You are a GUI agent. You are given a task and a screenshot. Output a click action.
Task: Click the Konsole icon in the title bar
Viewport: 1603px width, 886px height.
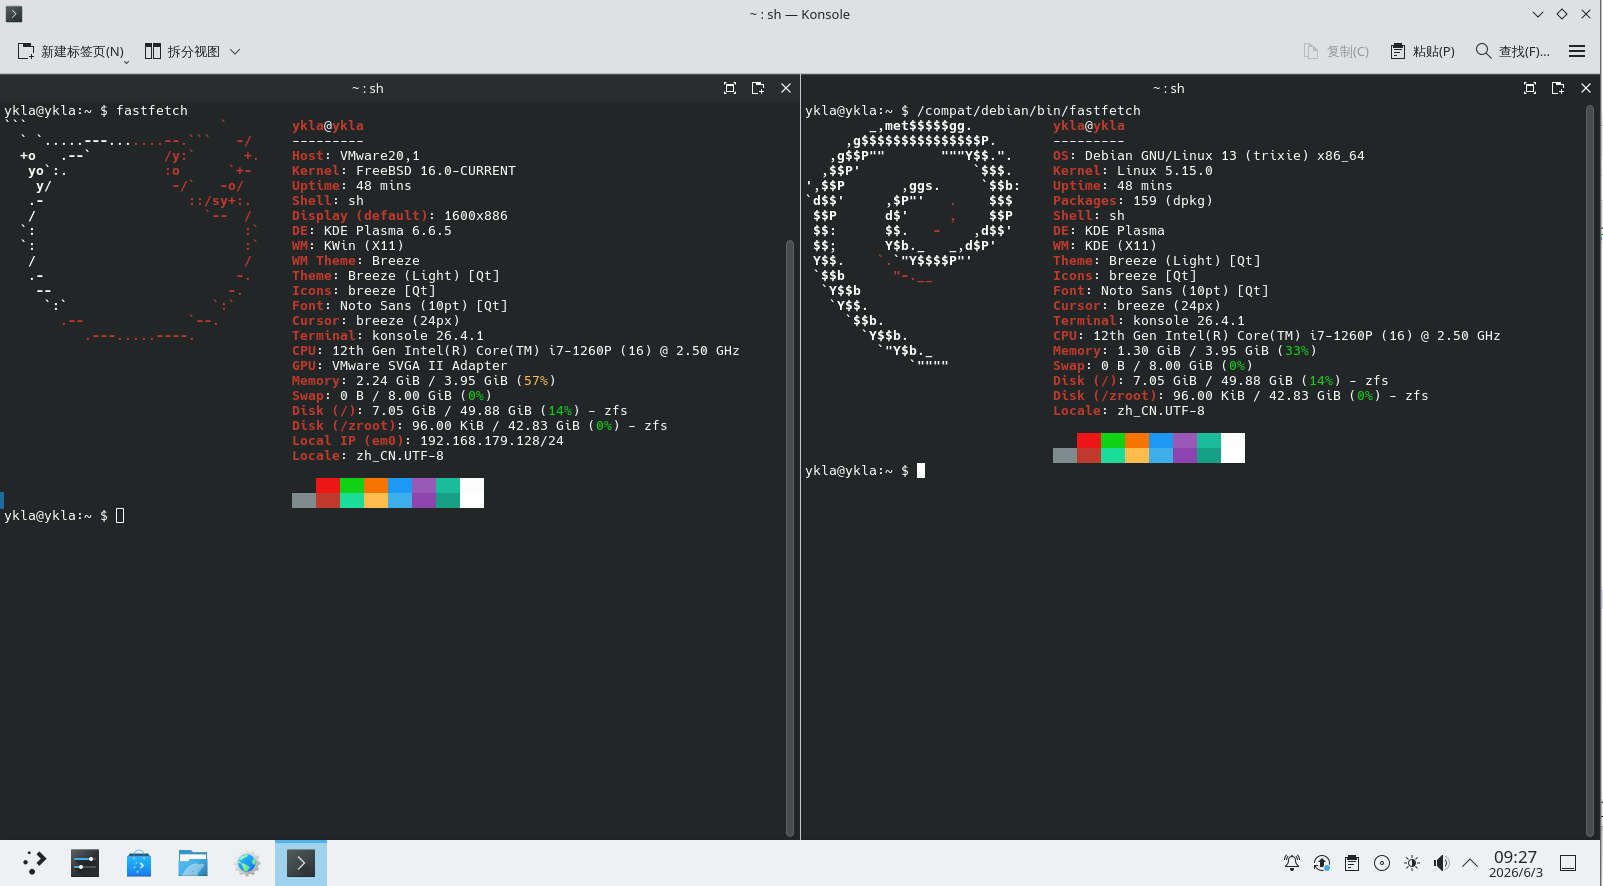coord(14,14)
